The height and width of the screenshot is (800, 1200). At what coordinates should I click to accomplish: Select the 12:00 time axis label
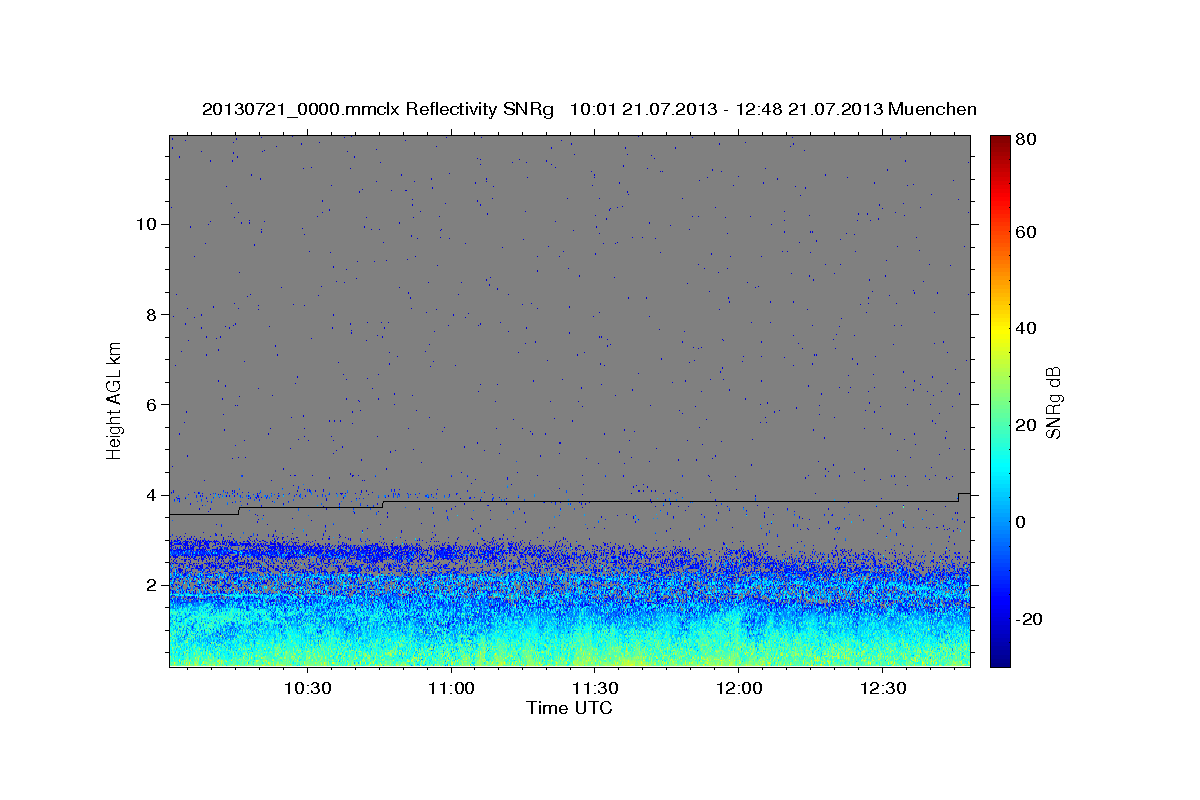(x=739, y=690)
